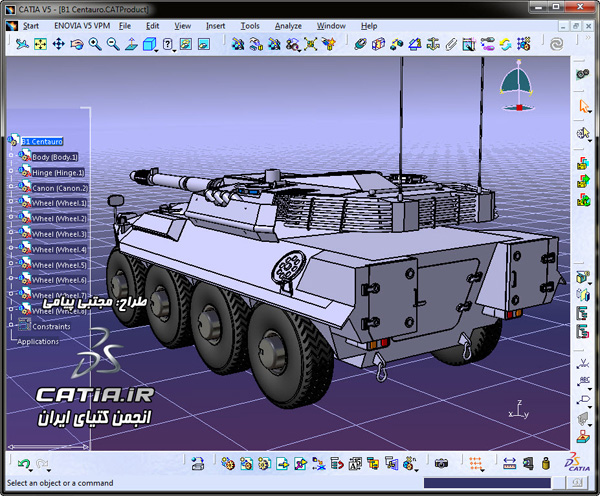Select the Applications tree entry
The image size is (600, 496).
[x=38, y=342]
